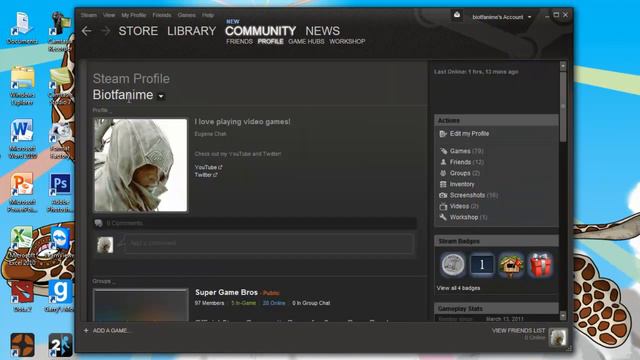Go back with the left arrow
Screen dimensions: 640x360
(87, 31)
